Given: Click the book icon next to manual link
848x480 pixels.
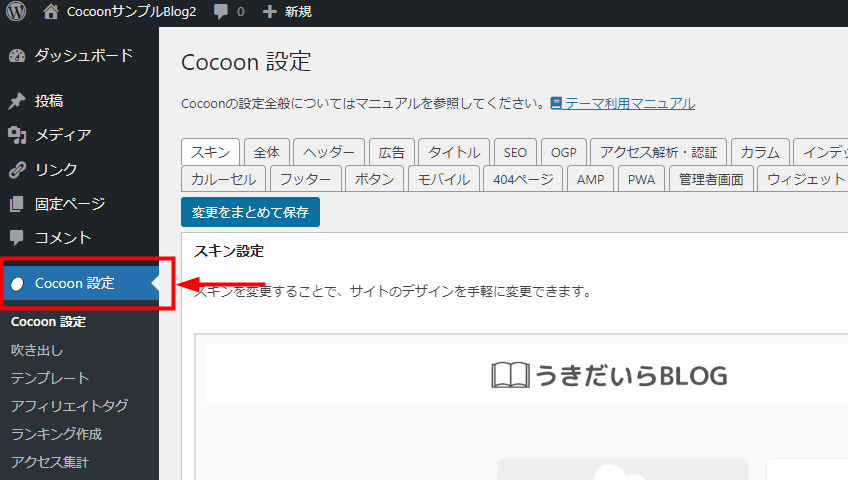Looking at the screenshot, I should (556, 103).
